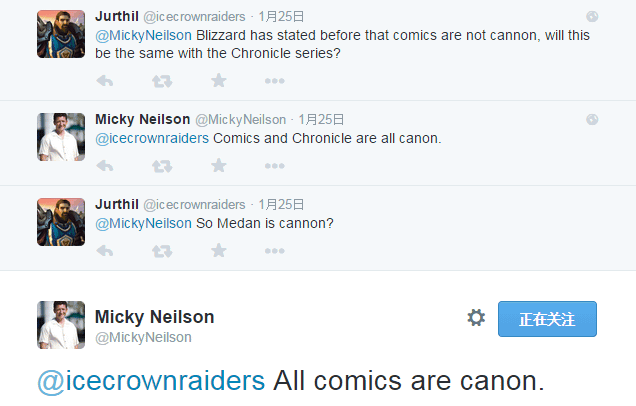Favorite the Medan is cannon tweet
The height and width of the screenshot is (406, 636).
[x=218, y=251]
